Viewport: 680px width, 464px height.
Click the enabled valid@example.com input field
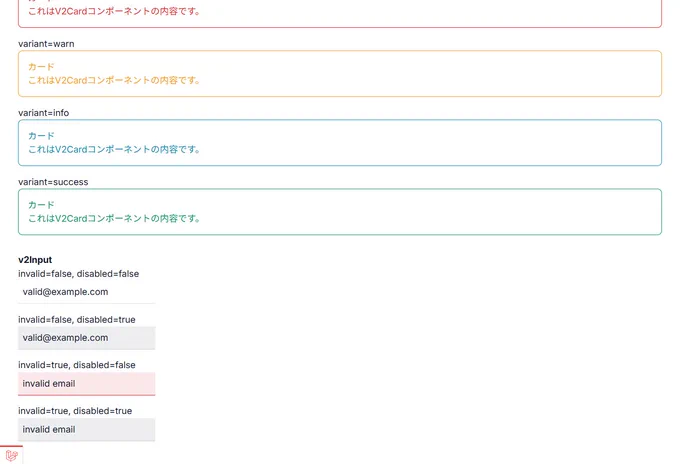click(x=86, y=292)
